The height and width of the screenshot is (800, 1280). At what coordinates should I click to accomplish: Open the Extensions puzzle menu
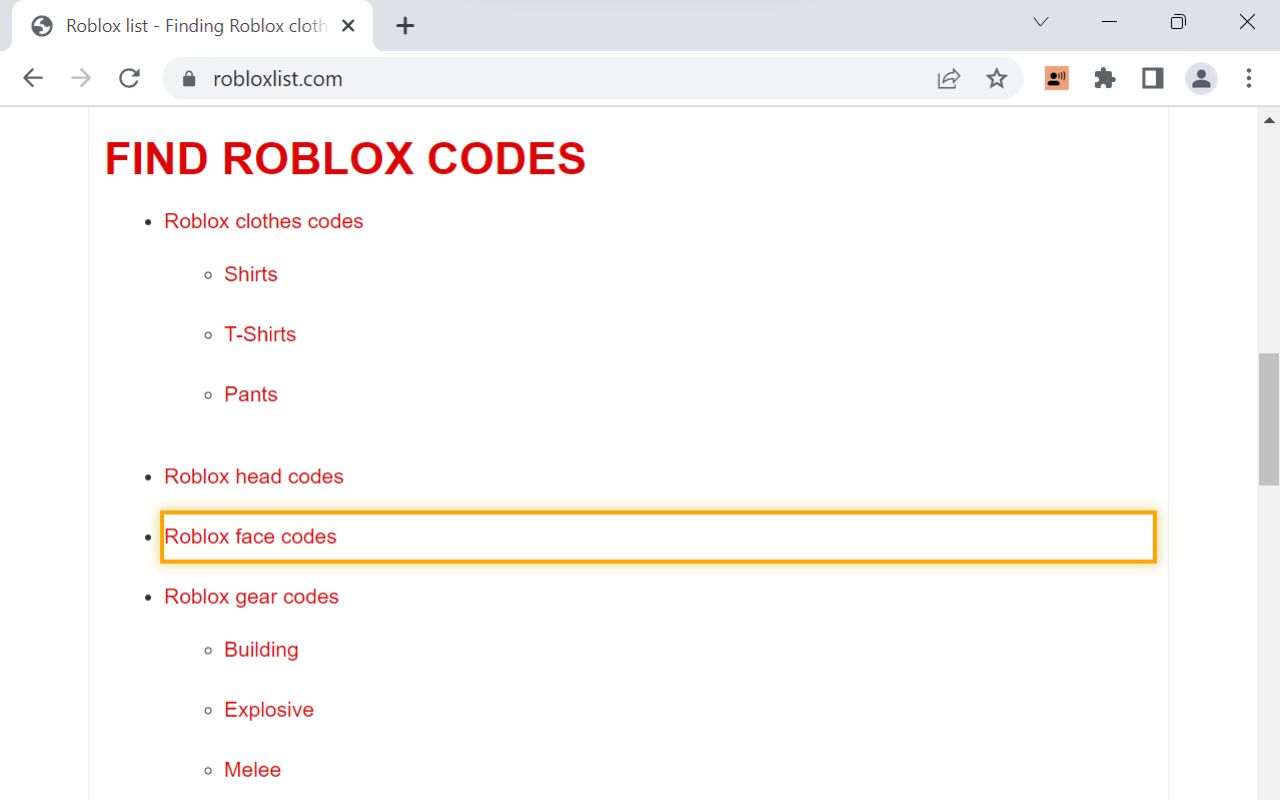tap(1105, 78)
